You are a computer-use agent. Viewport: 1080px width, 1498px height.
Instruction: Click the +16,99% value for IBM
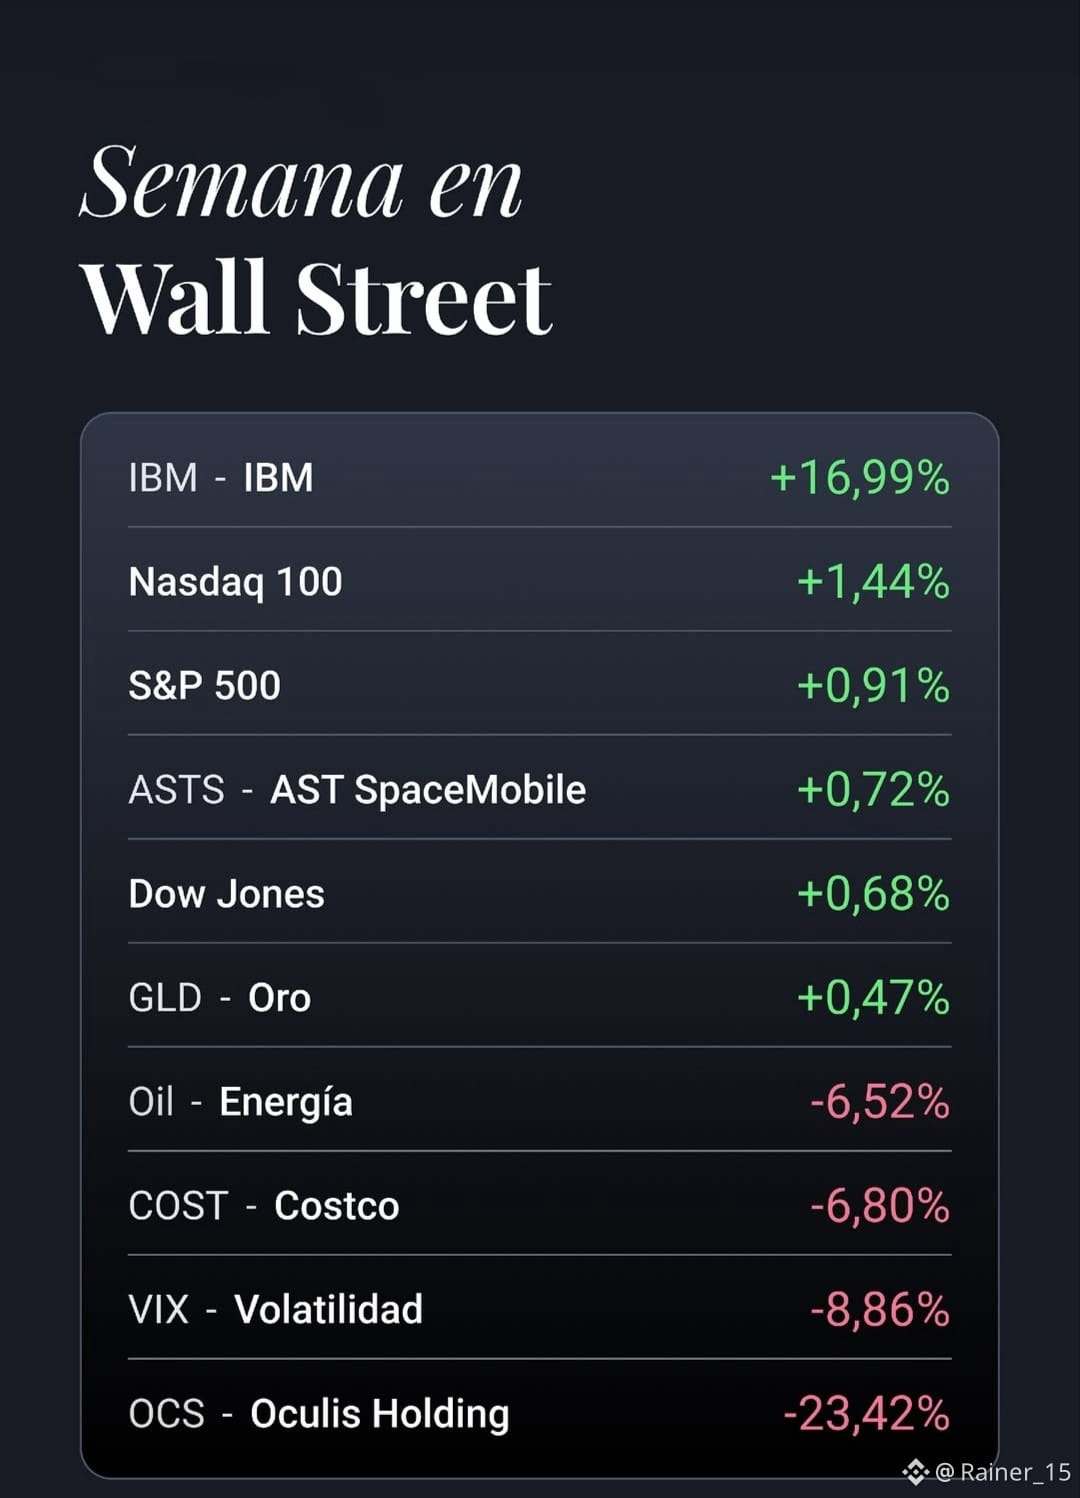pos(860,477)
